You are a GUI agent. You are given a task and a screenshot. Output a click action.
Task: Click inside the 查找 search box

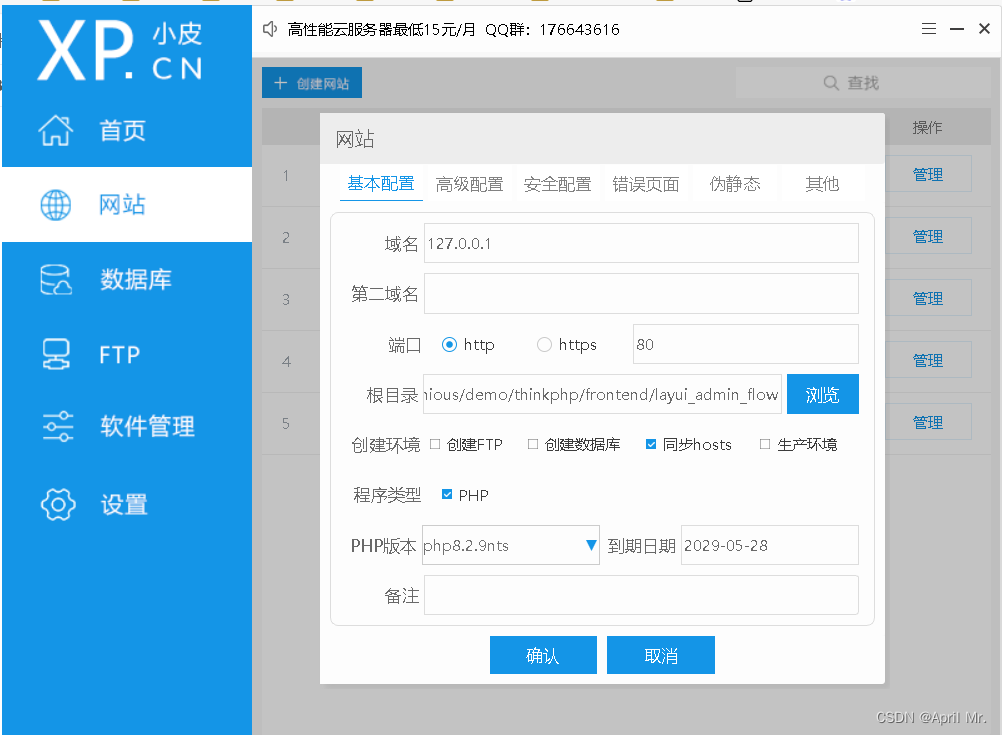(862, 82)
